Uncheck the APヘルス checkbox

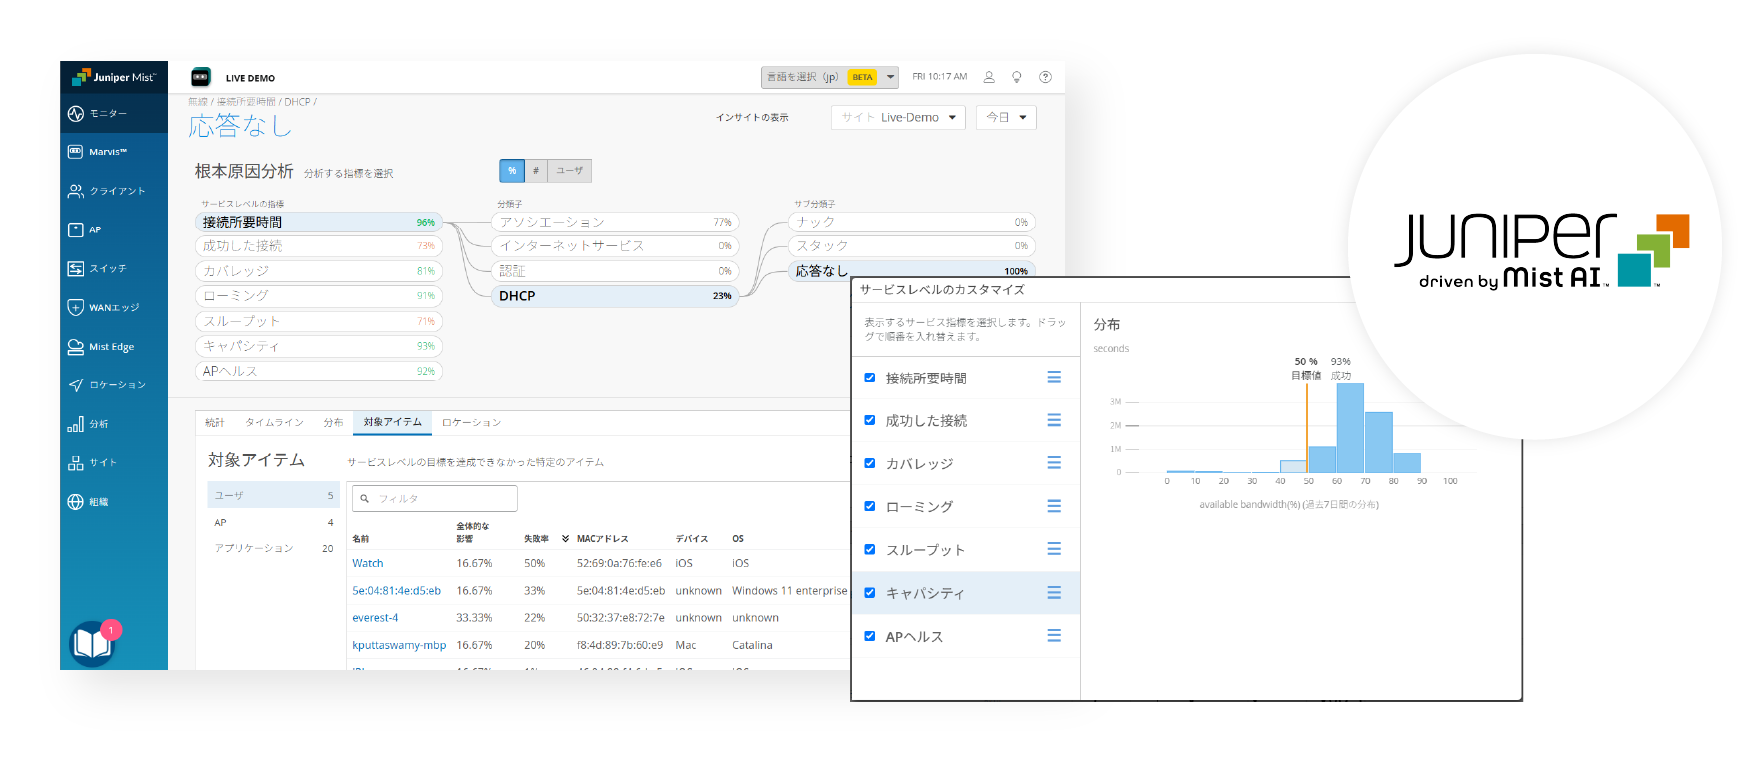[x=870, y=636]
